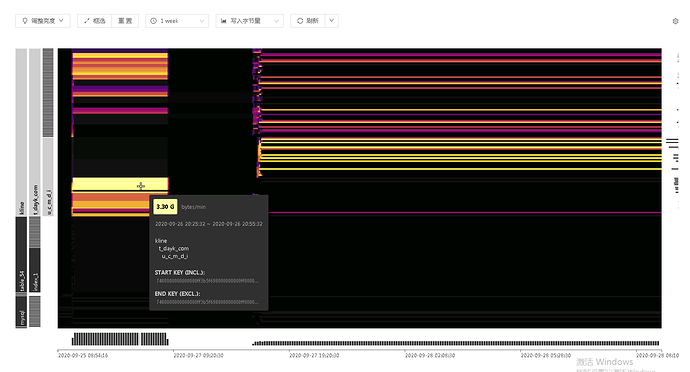
Task: Click the 2020-09-27 19:20:30 axis label
Action: (314, 355)
